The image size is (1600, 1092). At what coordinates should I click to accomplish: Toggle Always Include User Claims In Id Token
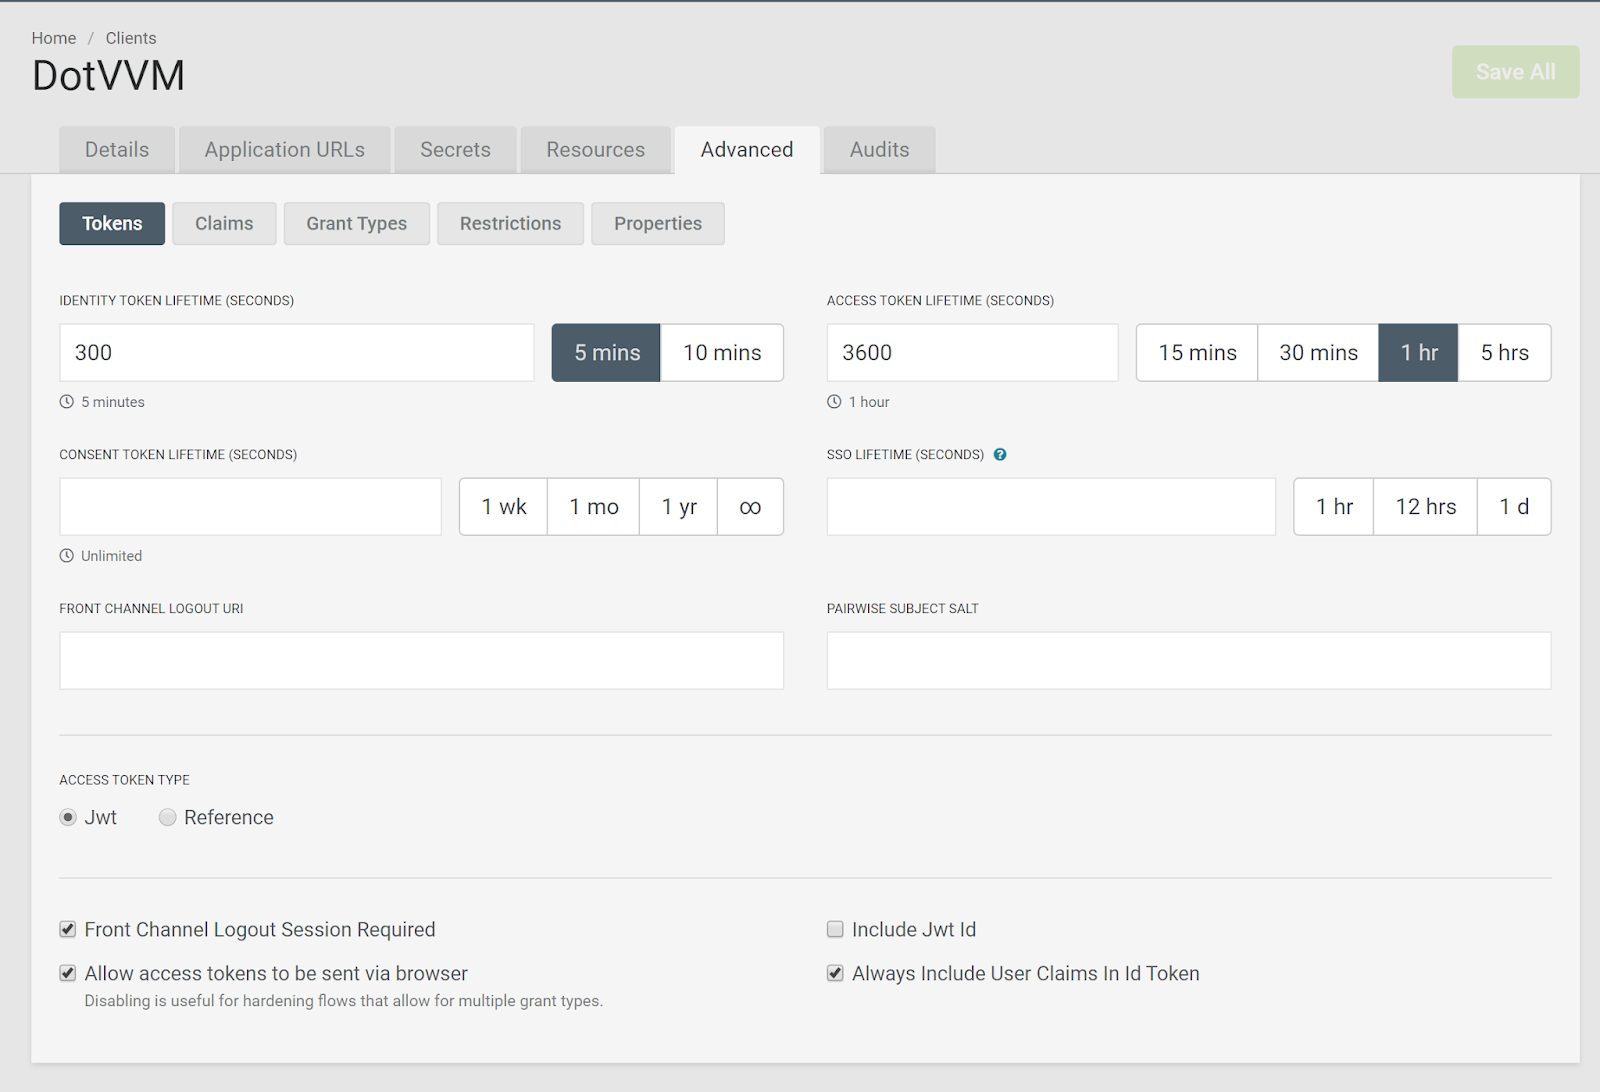[835, 974]
